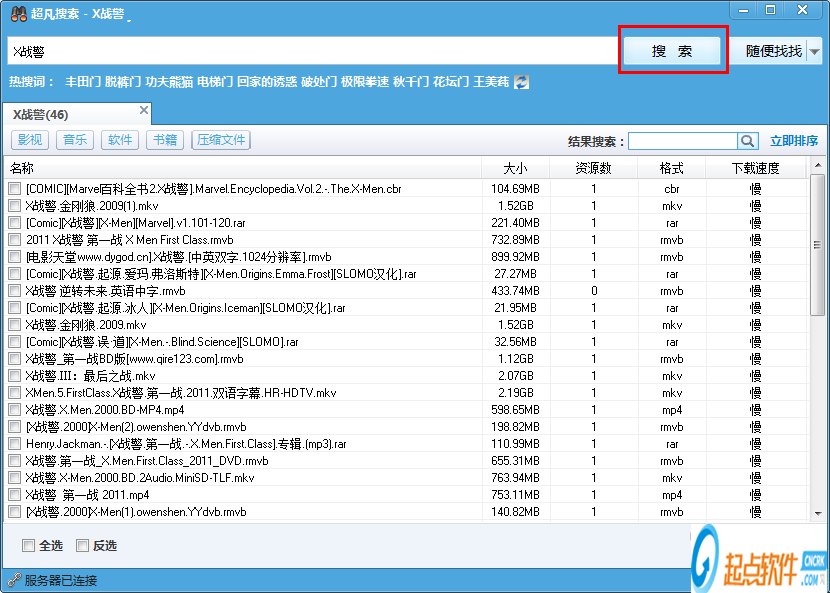
Task: Tick checkbox for Origins.Iceman rar file
Action: [x=15, y=308]
